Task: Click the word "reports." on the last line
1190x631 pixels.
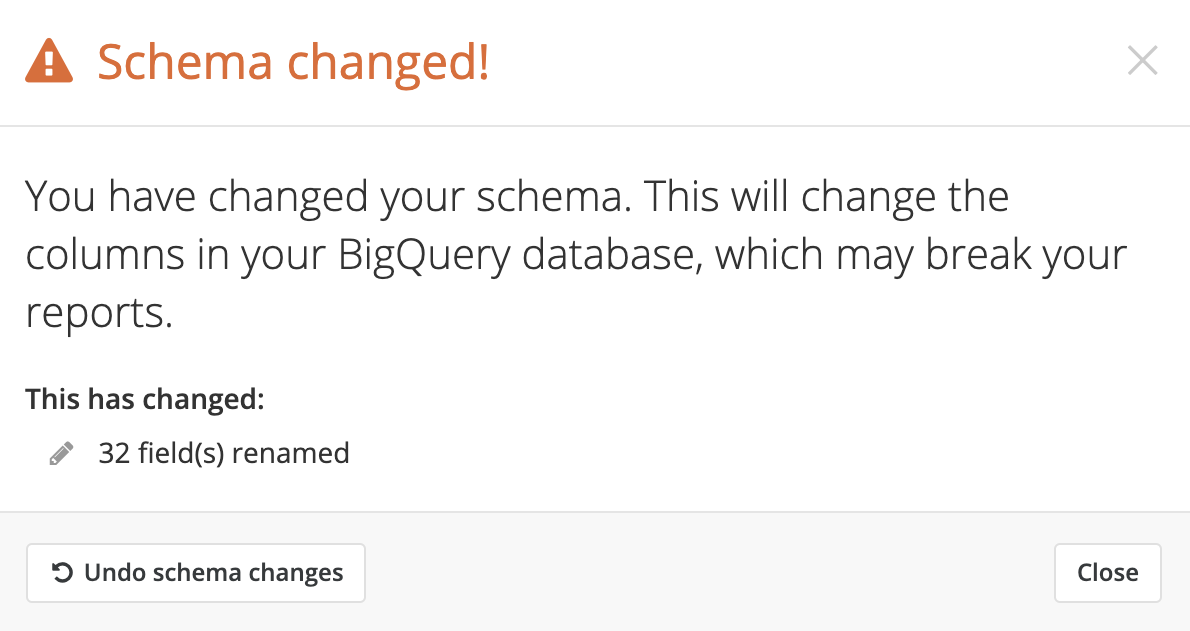Action: (x=99, y=314)
